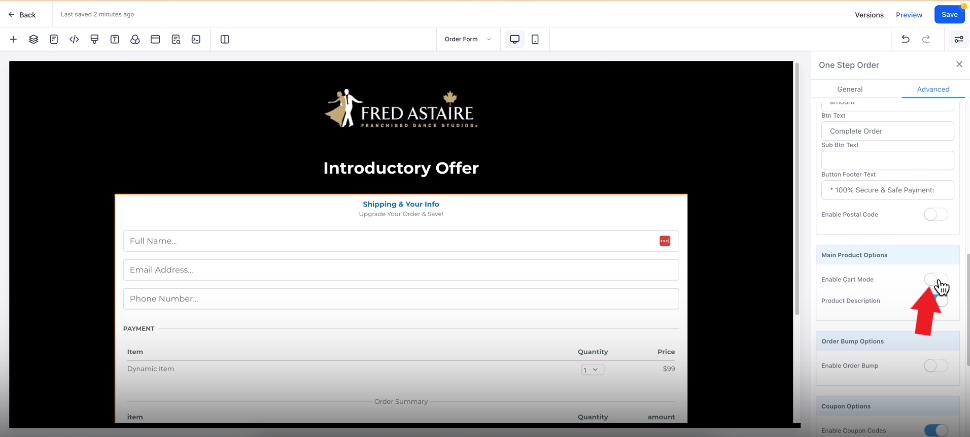Open the Order Form page dropdown
Viewport: 970px width, 437px height.
pyautogui.click(x=467, y=40)
